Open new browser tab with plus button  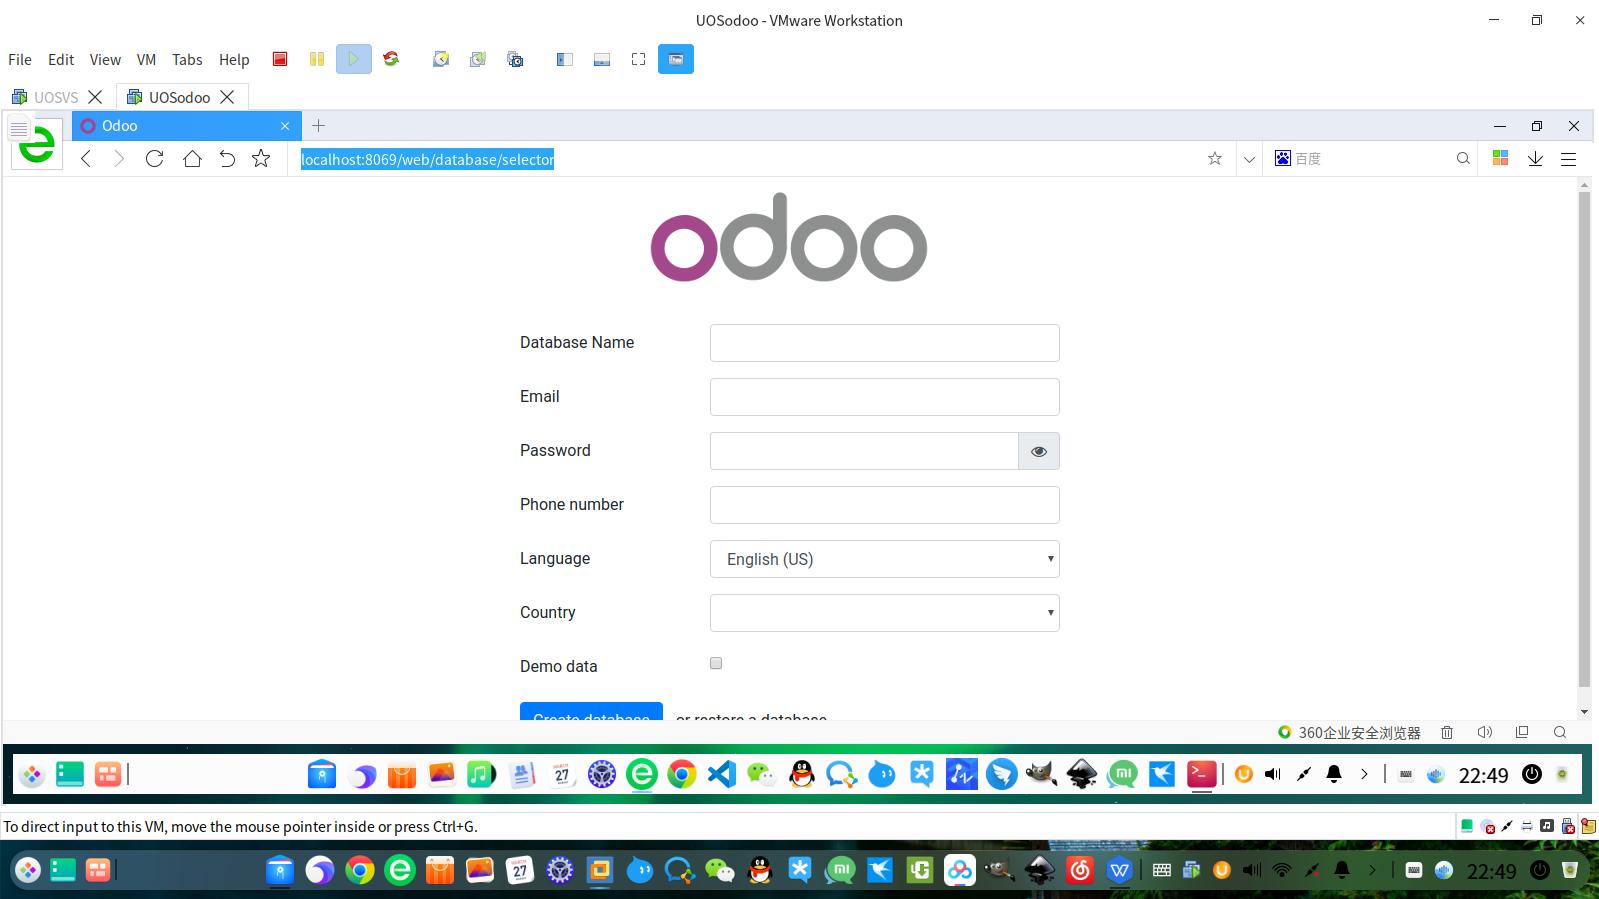318,125
